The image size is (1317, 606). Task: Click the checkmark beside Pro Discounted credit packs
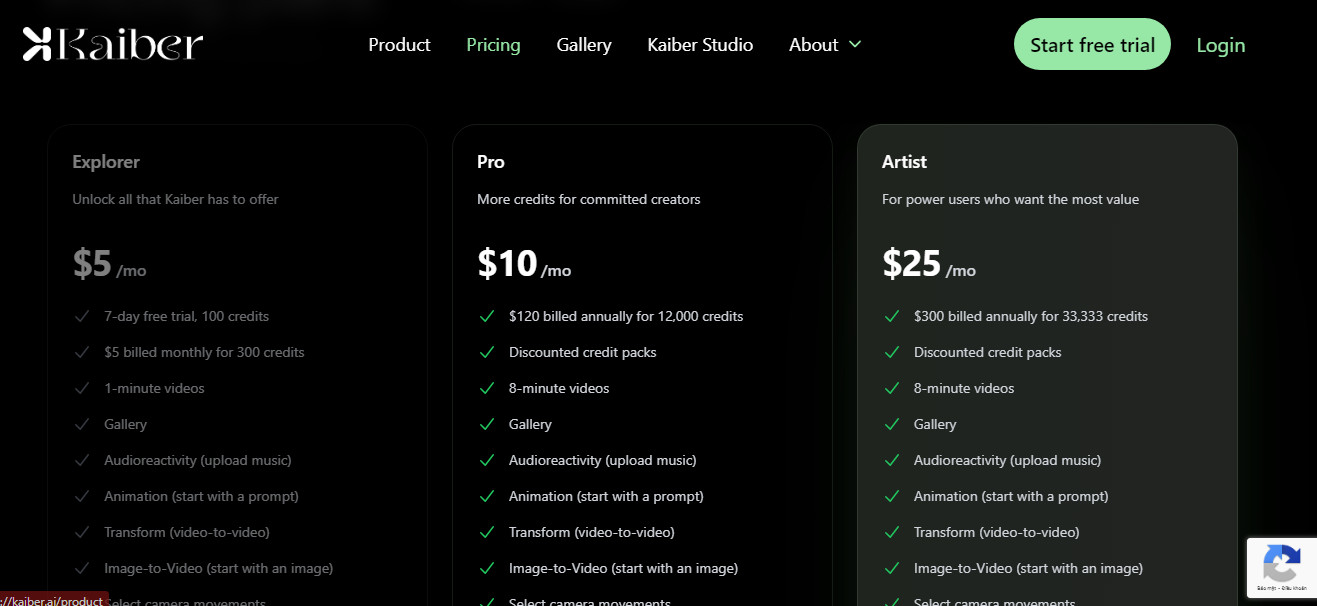point(487,352)
